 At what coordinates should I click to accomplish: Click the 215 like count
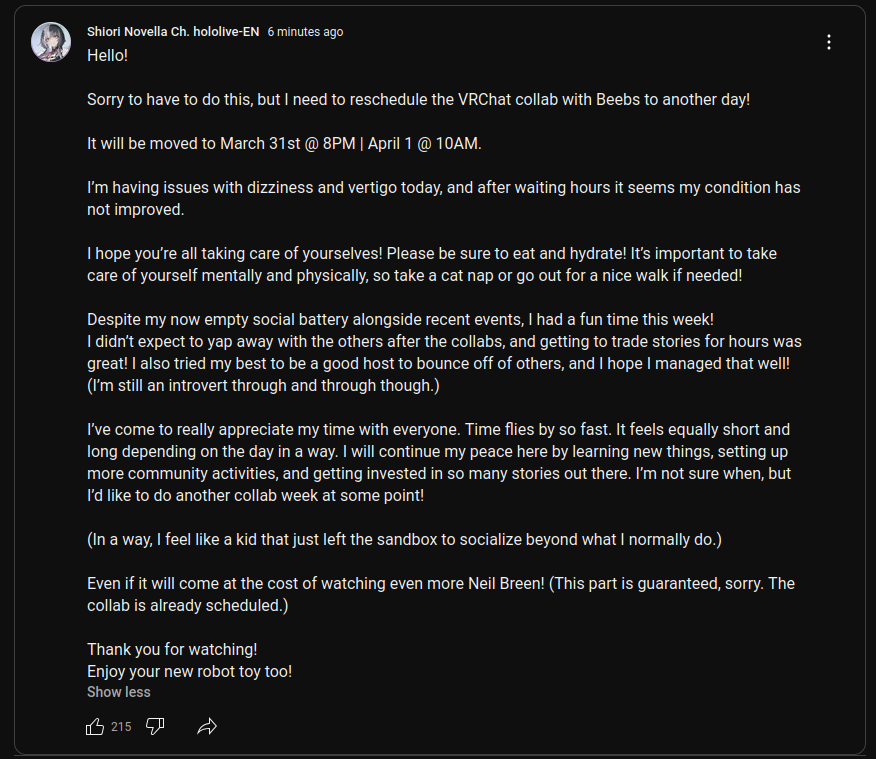(121, 727)
